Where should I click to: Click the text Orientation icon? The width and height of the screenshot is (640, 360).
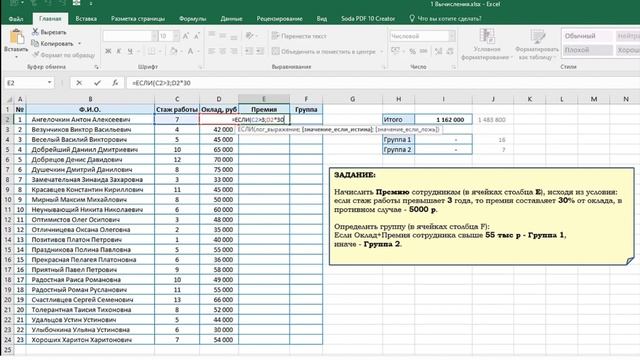point(249,36)
